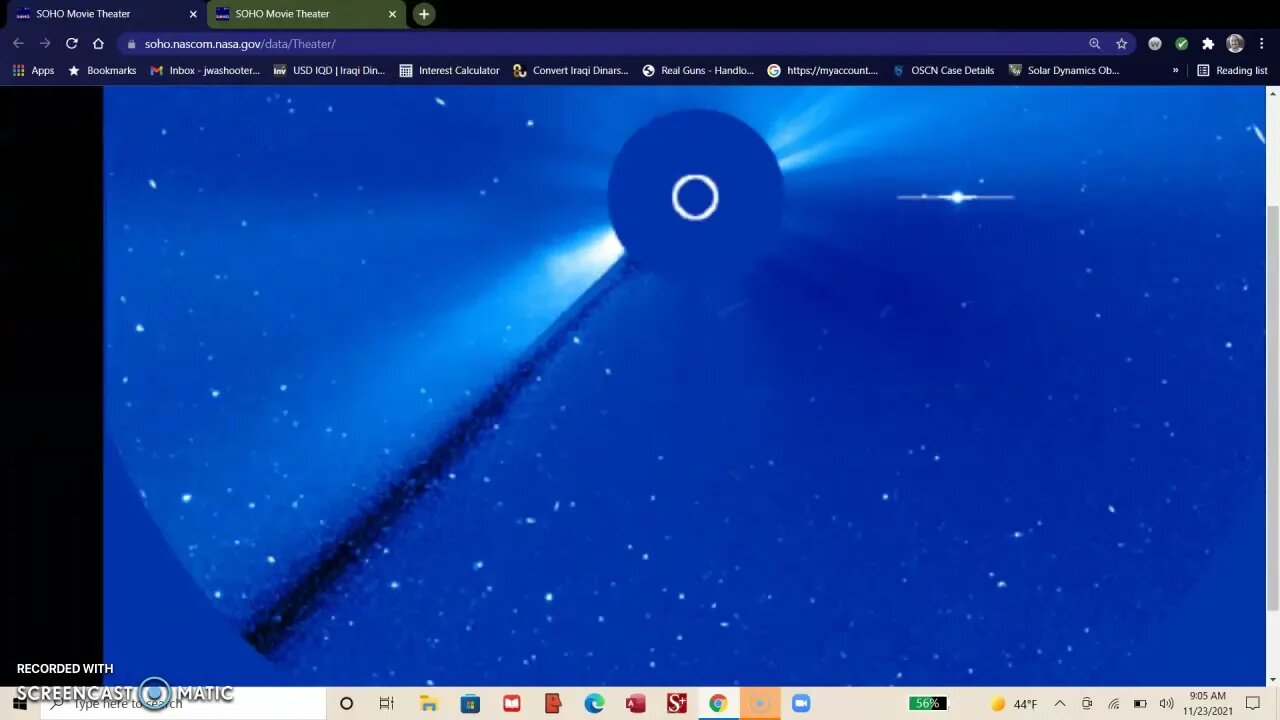
Task: Open the orange document app in taskbar
Action: [x=553, y=704]
